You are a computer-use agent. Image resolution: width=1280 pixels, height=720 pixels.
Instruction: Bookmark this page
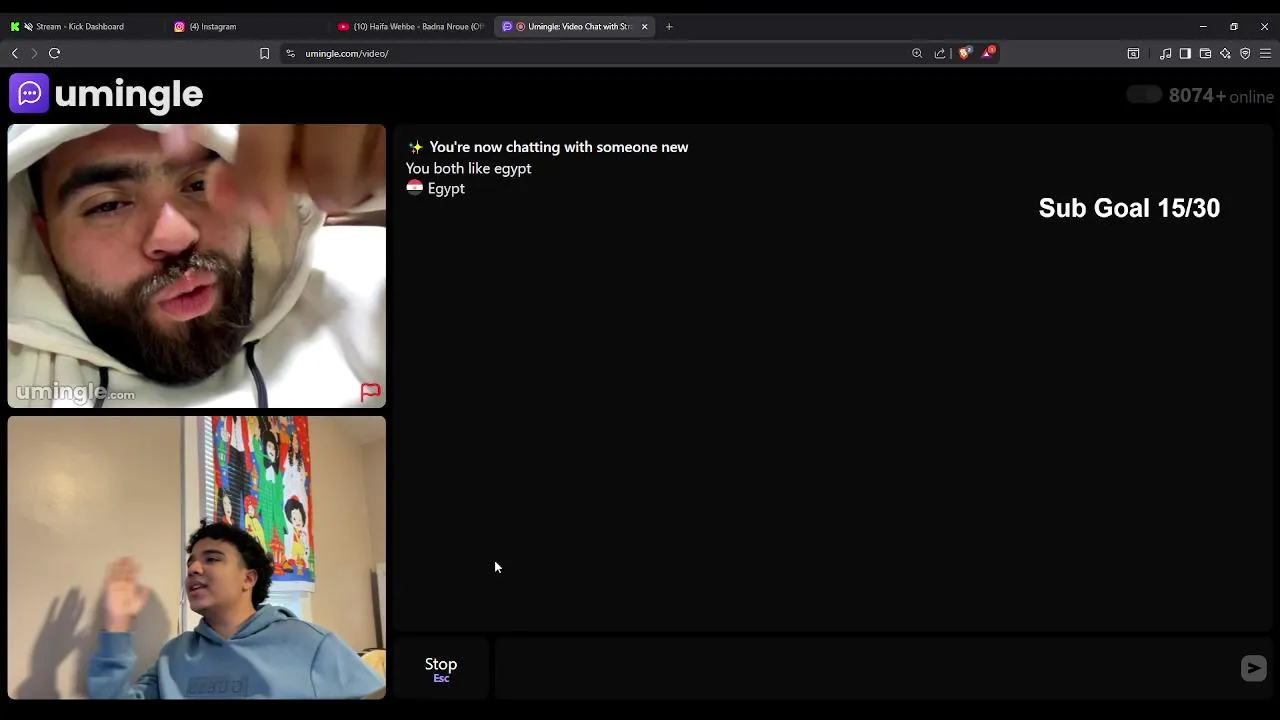(264, 53)
